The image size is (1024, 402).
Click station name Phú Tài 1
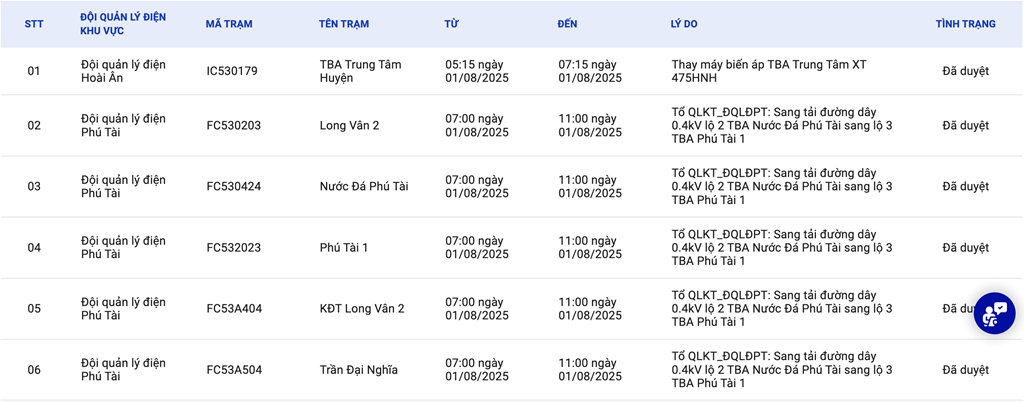click(x=344, y=247)
